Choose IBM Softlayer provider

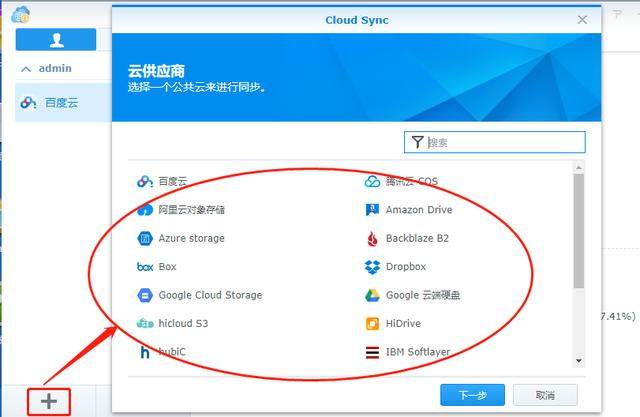click(x=407, y=352)
